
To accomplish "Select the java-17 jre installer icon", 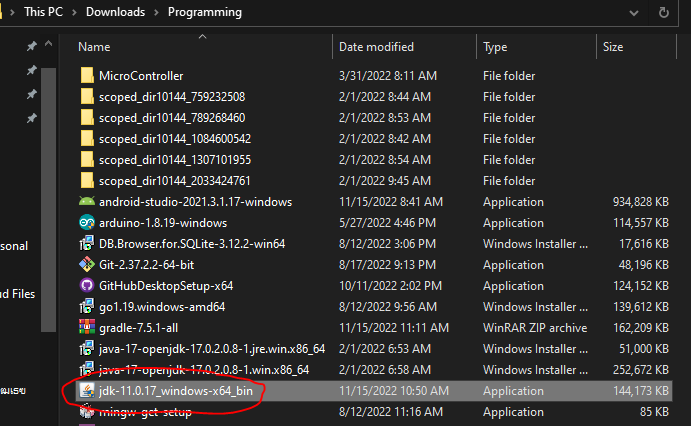I will [x=87, y=348].
